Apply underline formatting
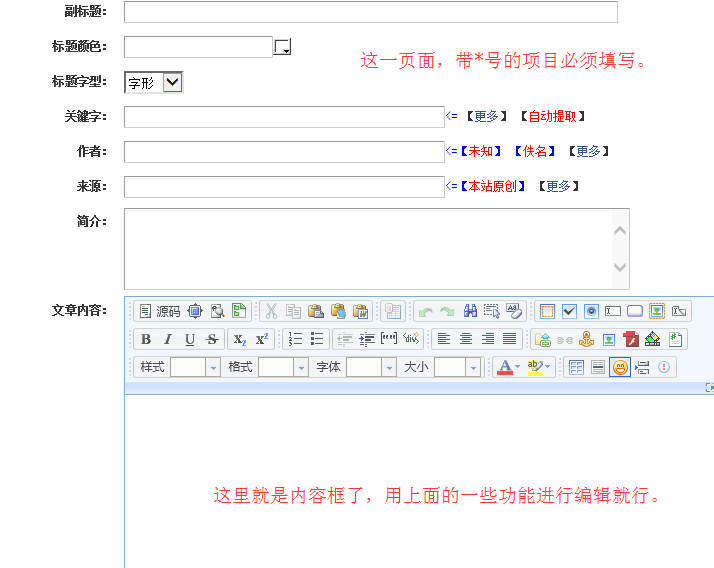Screen dimensions: 714x568 tap(190, 339)
